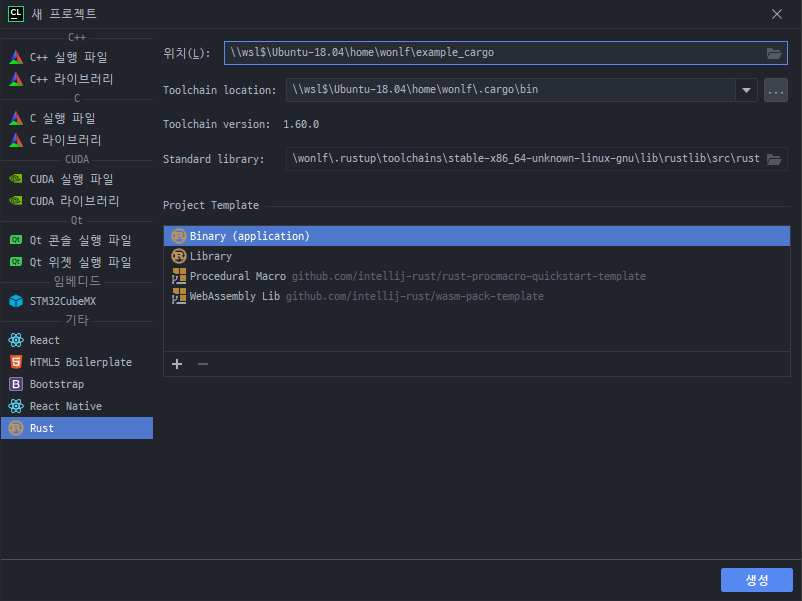The height and width of the screenshot is (601, 802).
Task: Click the Standard library label
Action: 213,159
